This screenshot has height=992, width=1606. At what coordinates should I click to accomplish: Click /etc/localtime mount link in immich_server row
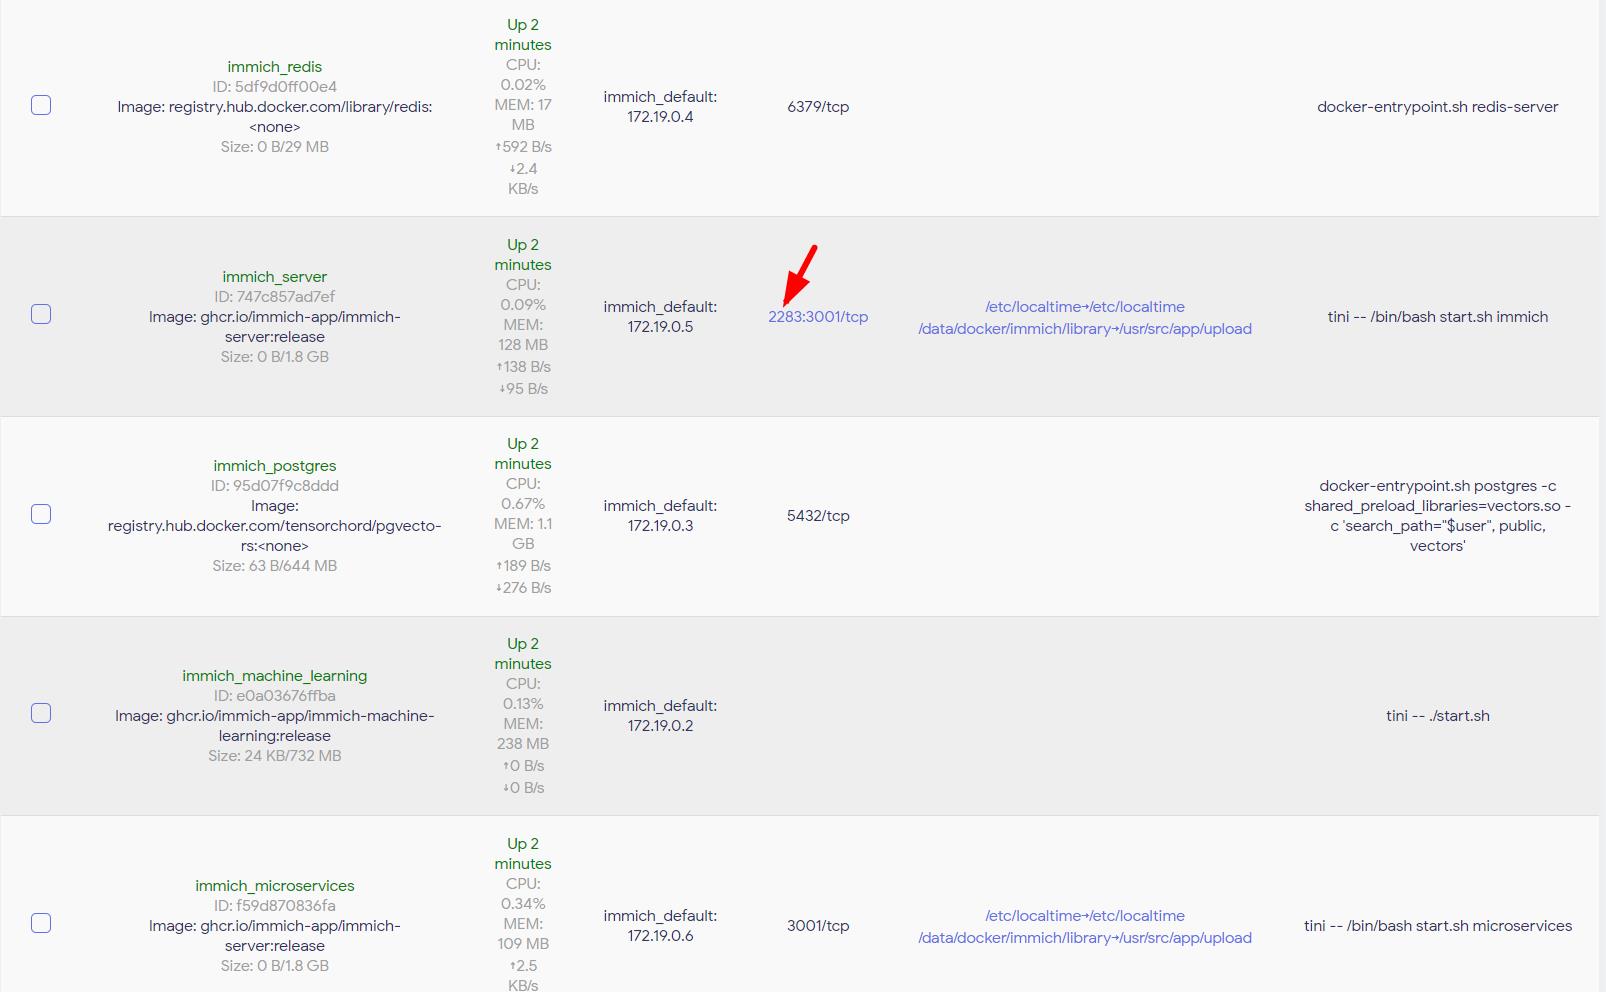[x=1085, y=307]
